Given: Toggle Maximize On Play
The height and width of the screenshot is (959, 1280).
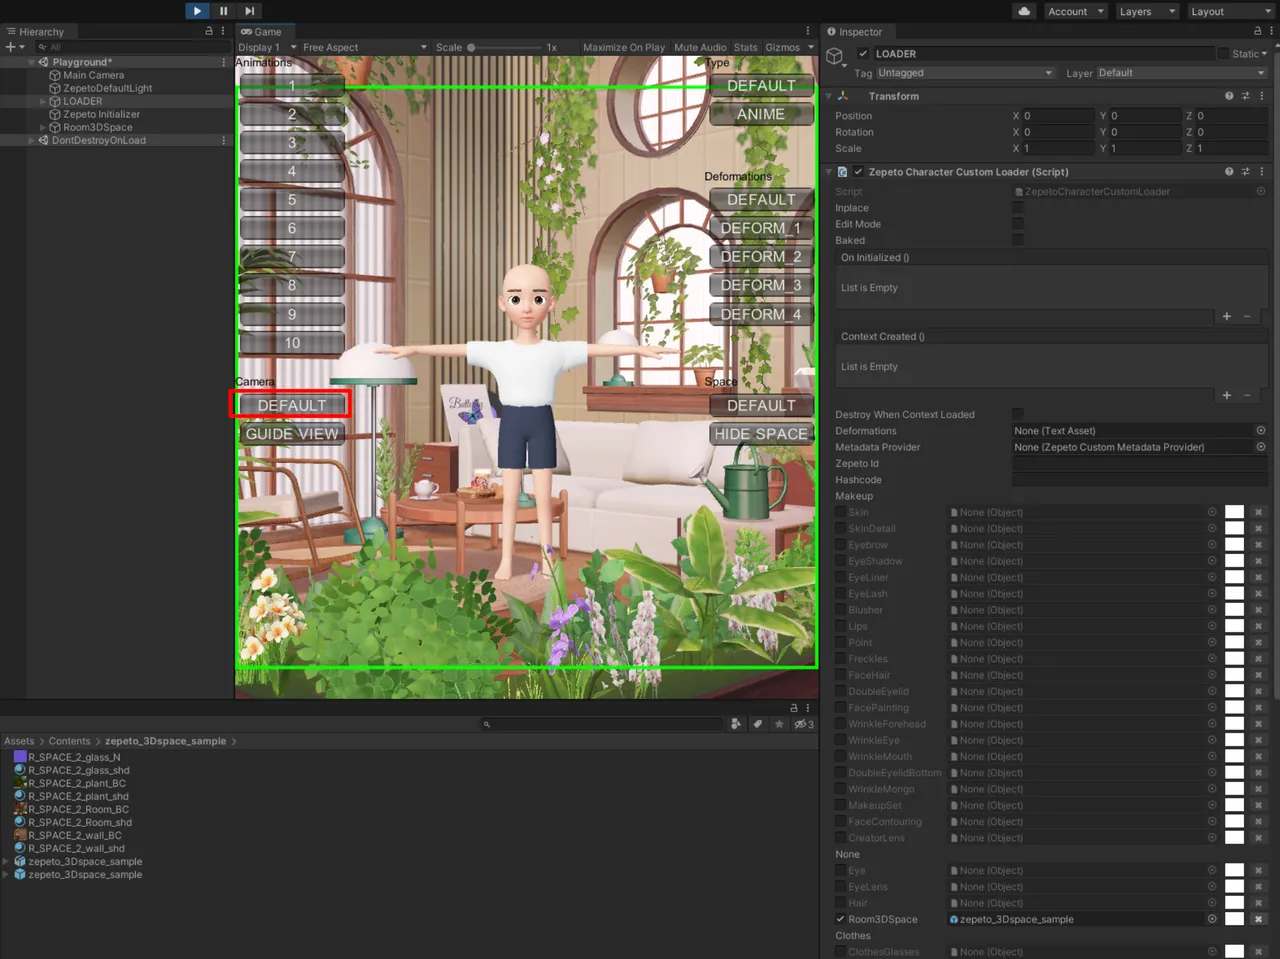Looking at the screenshot, I should coord(623,47).
